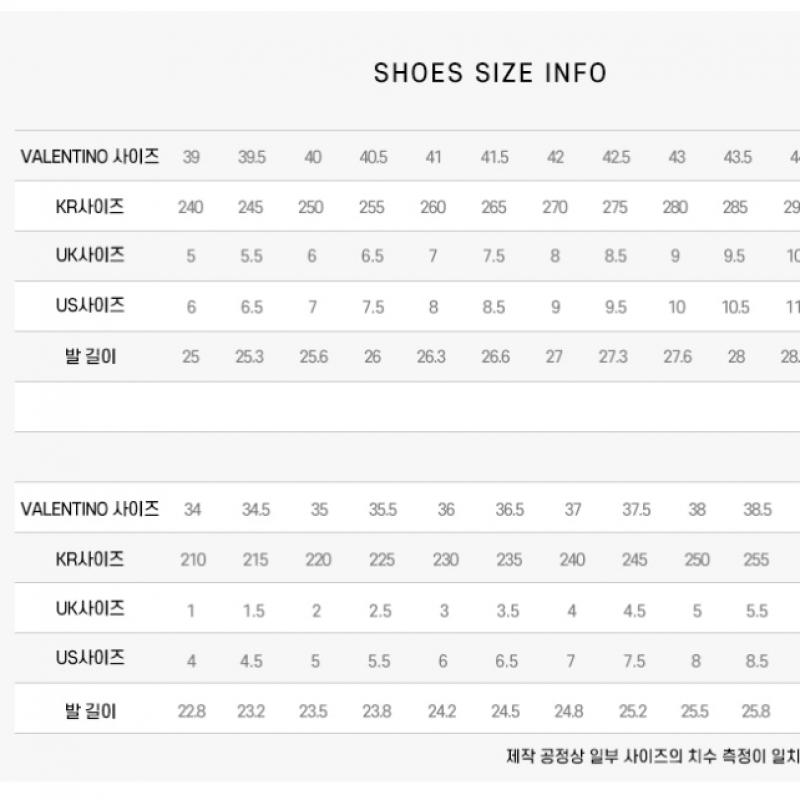Select the KR size 230 cell

(x=445, y=560)
